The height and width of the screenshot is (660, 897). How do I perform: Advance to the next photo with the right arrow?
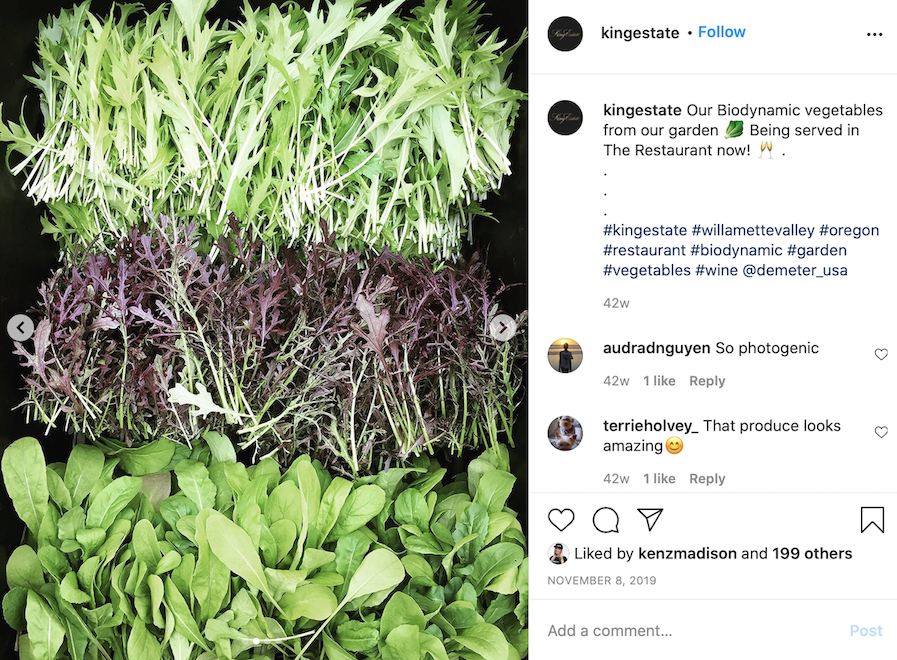tap(503, 327)
